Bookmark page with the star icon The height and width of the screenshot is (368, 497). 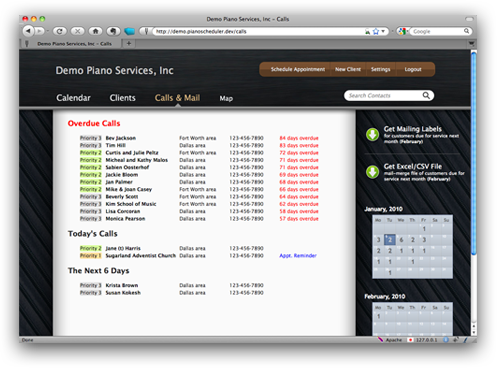376,31
